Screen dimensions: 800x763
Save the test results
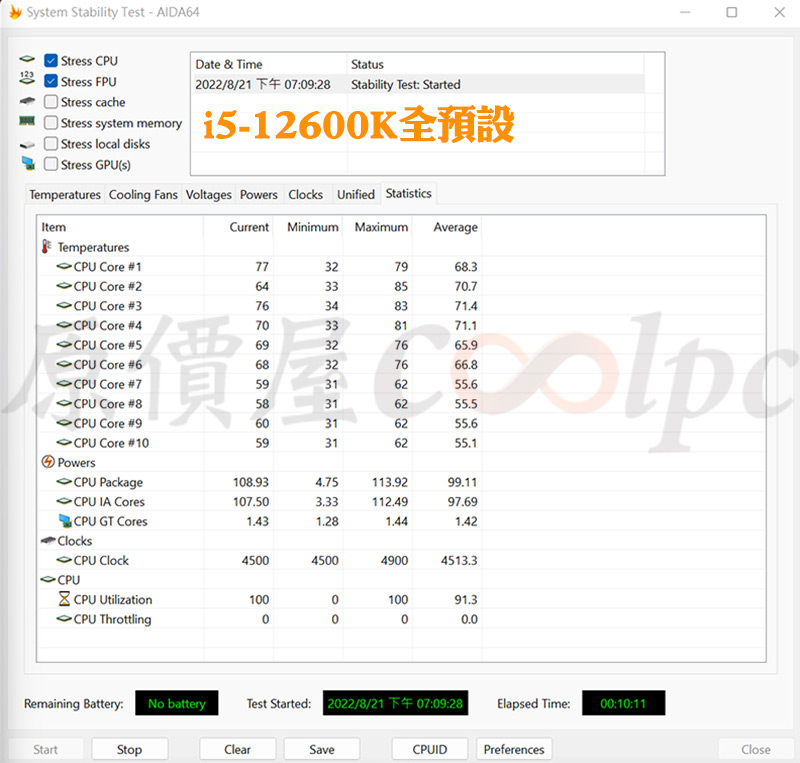pos(322,749)
